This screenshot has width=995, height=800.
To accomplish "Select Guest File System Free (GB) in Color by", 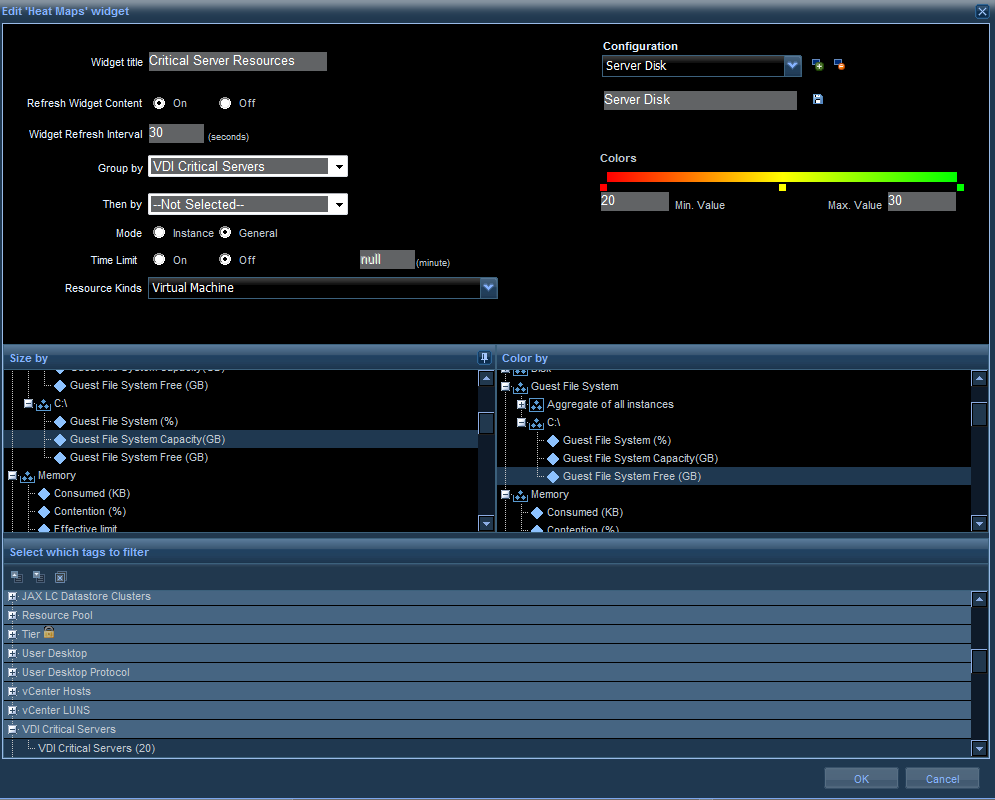I will pyautogui.click(x=631, y=477).
